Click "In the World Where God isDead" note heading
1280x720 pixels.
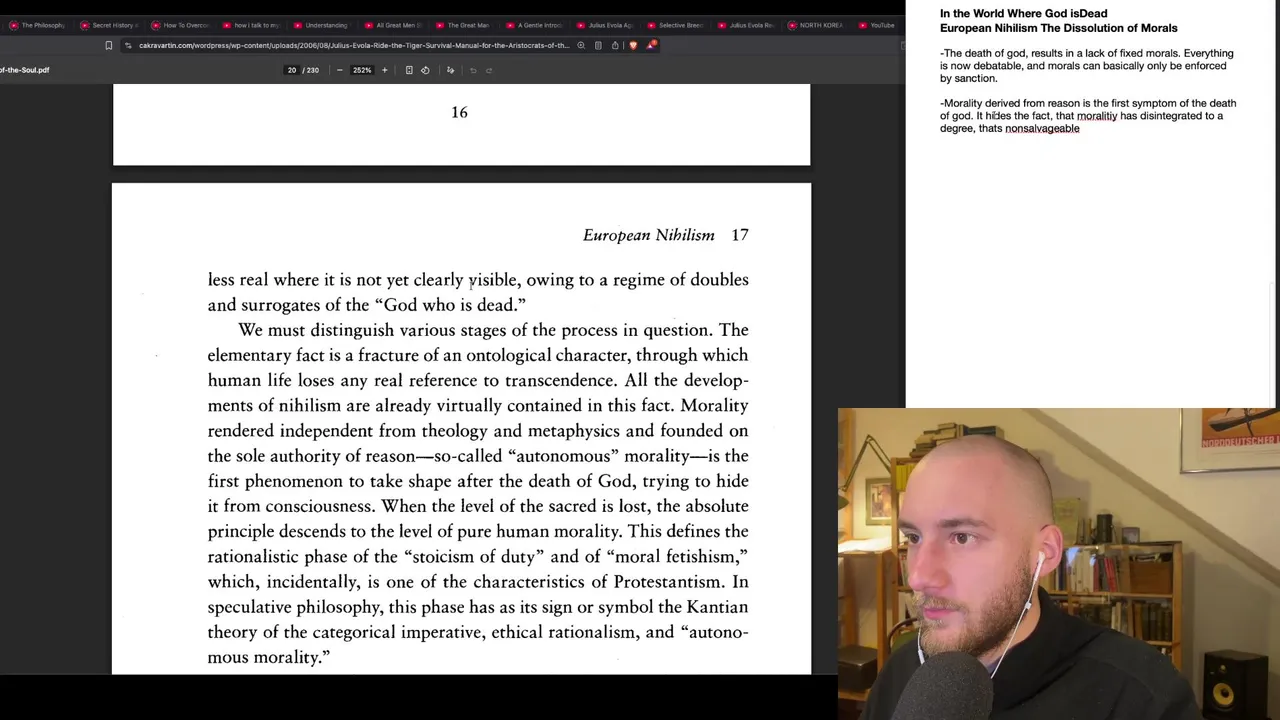tap(1023, 14)
